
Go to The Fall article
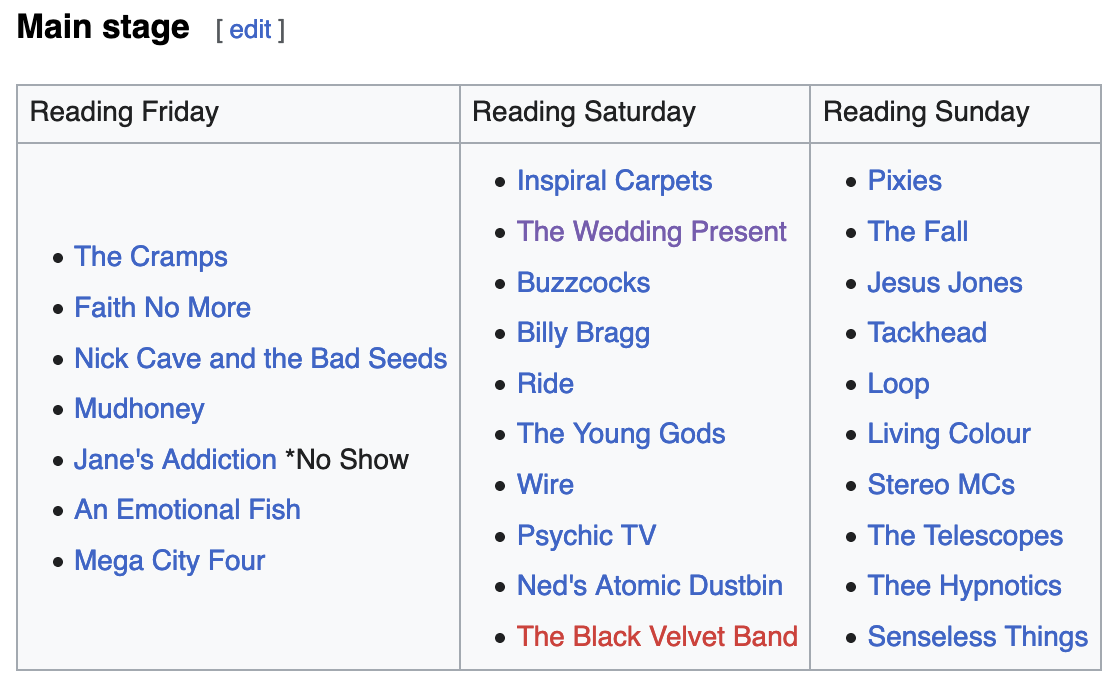click(x=917, y=232)
